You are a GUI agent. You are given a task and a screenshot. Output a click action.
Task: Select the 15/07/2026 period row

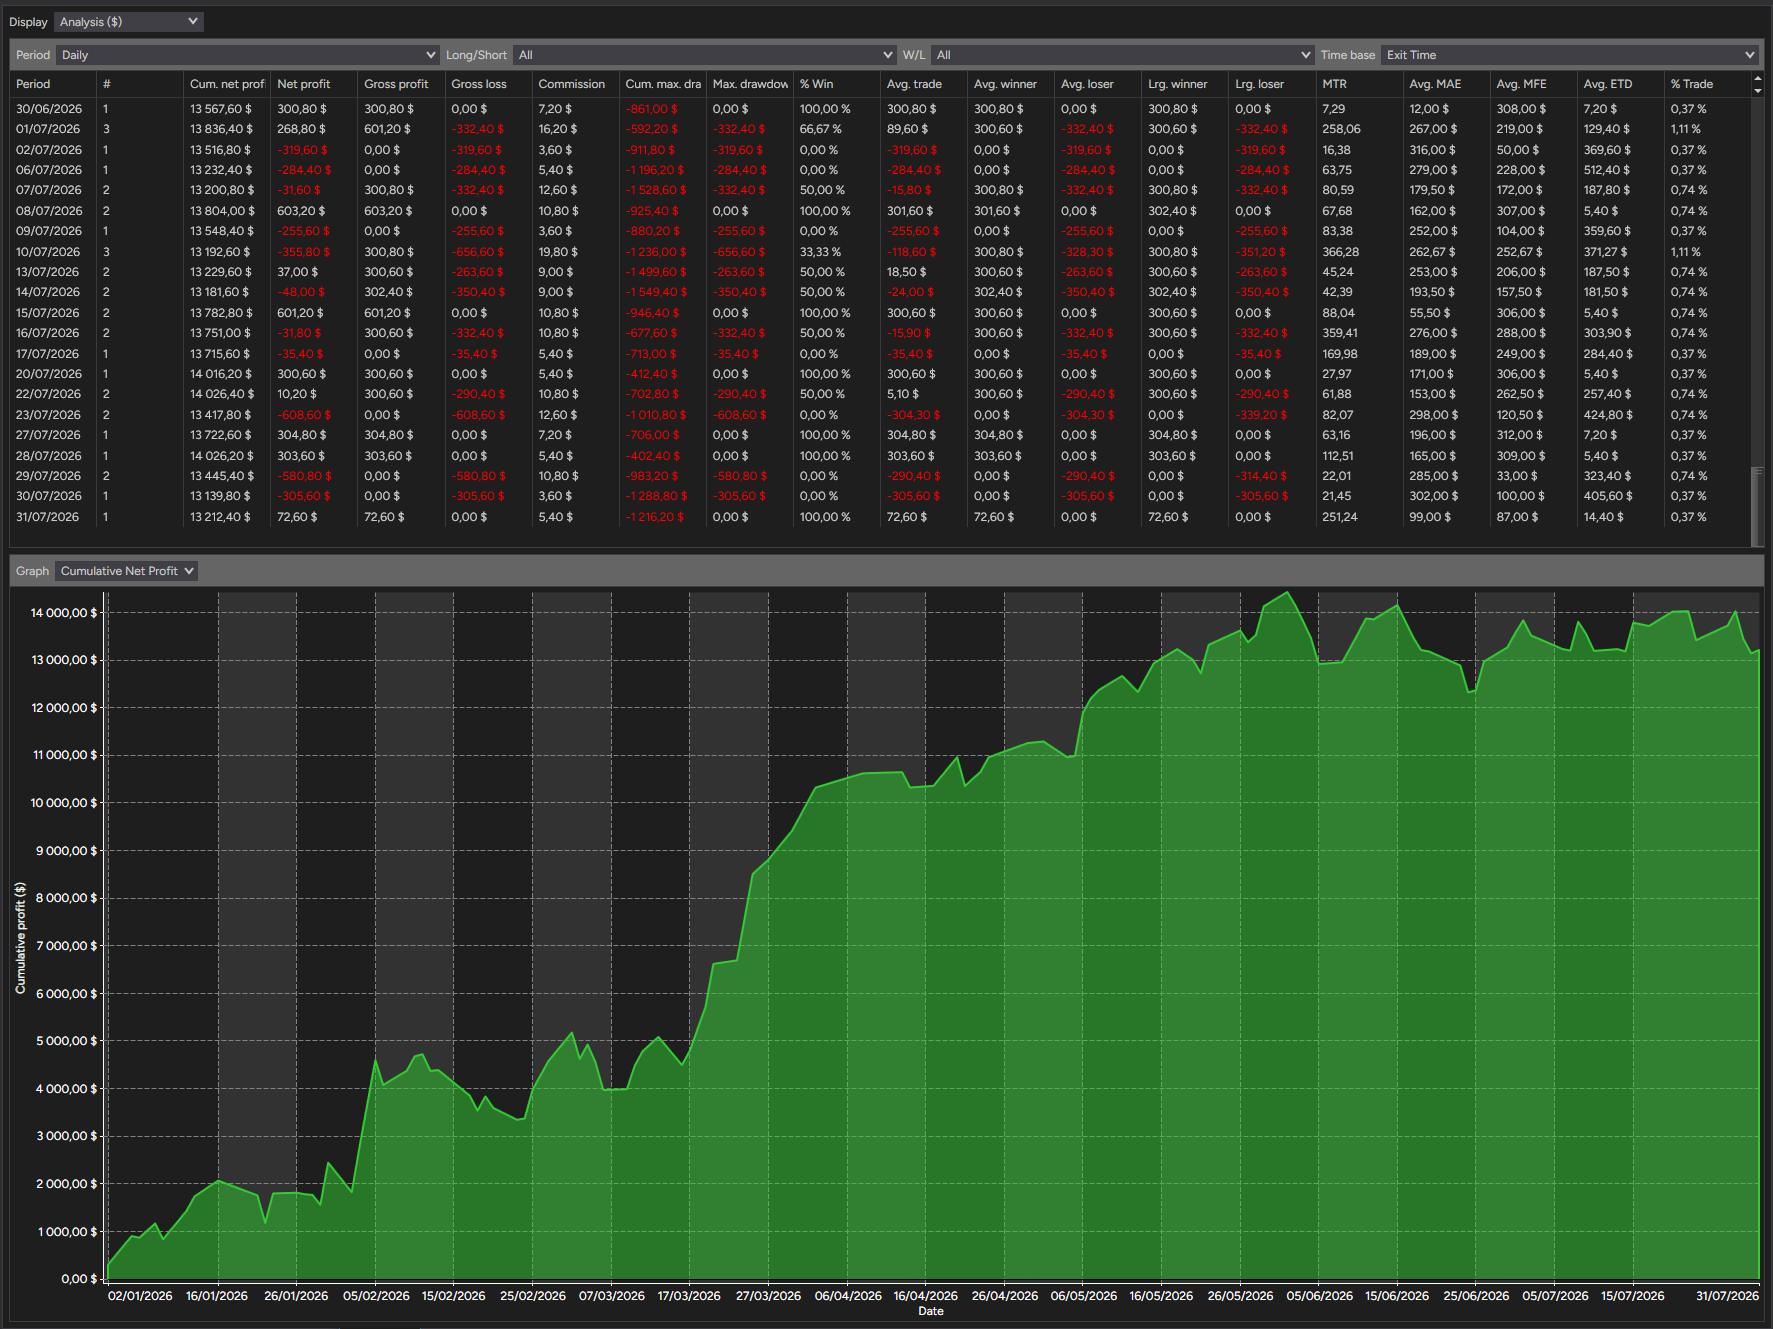880,313
